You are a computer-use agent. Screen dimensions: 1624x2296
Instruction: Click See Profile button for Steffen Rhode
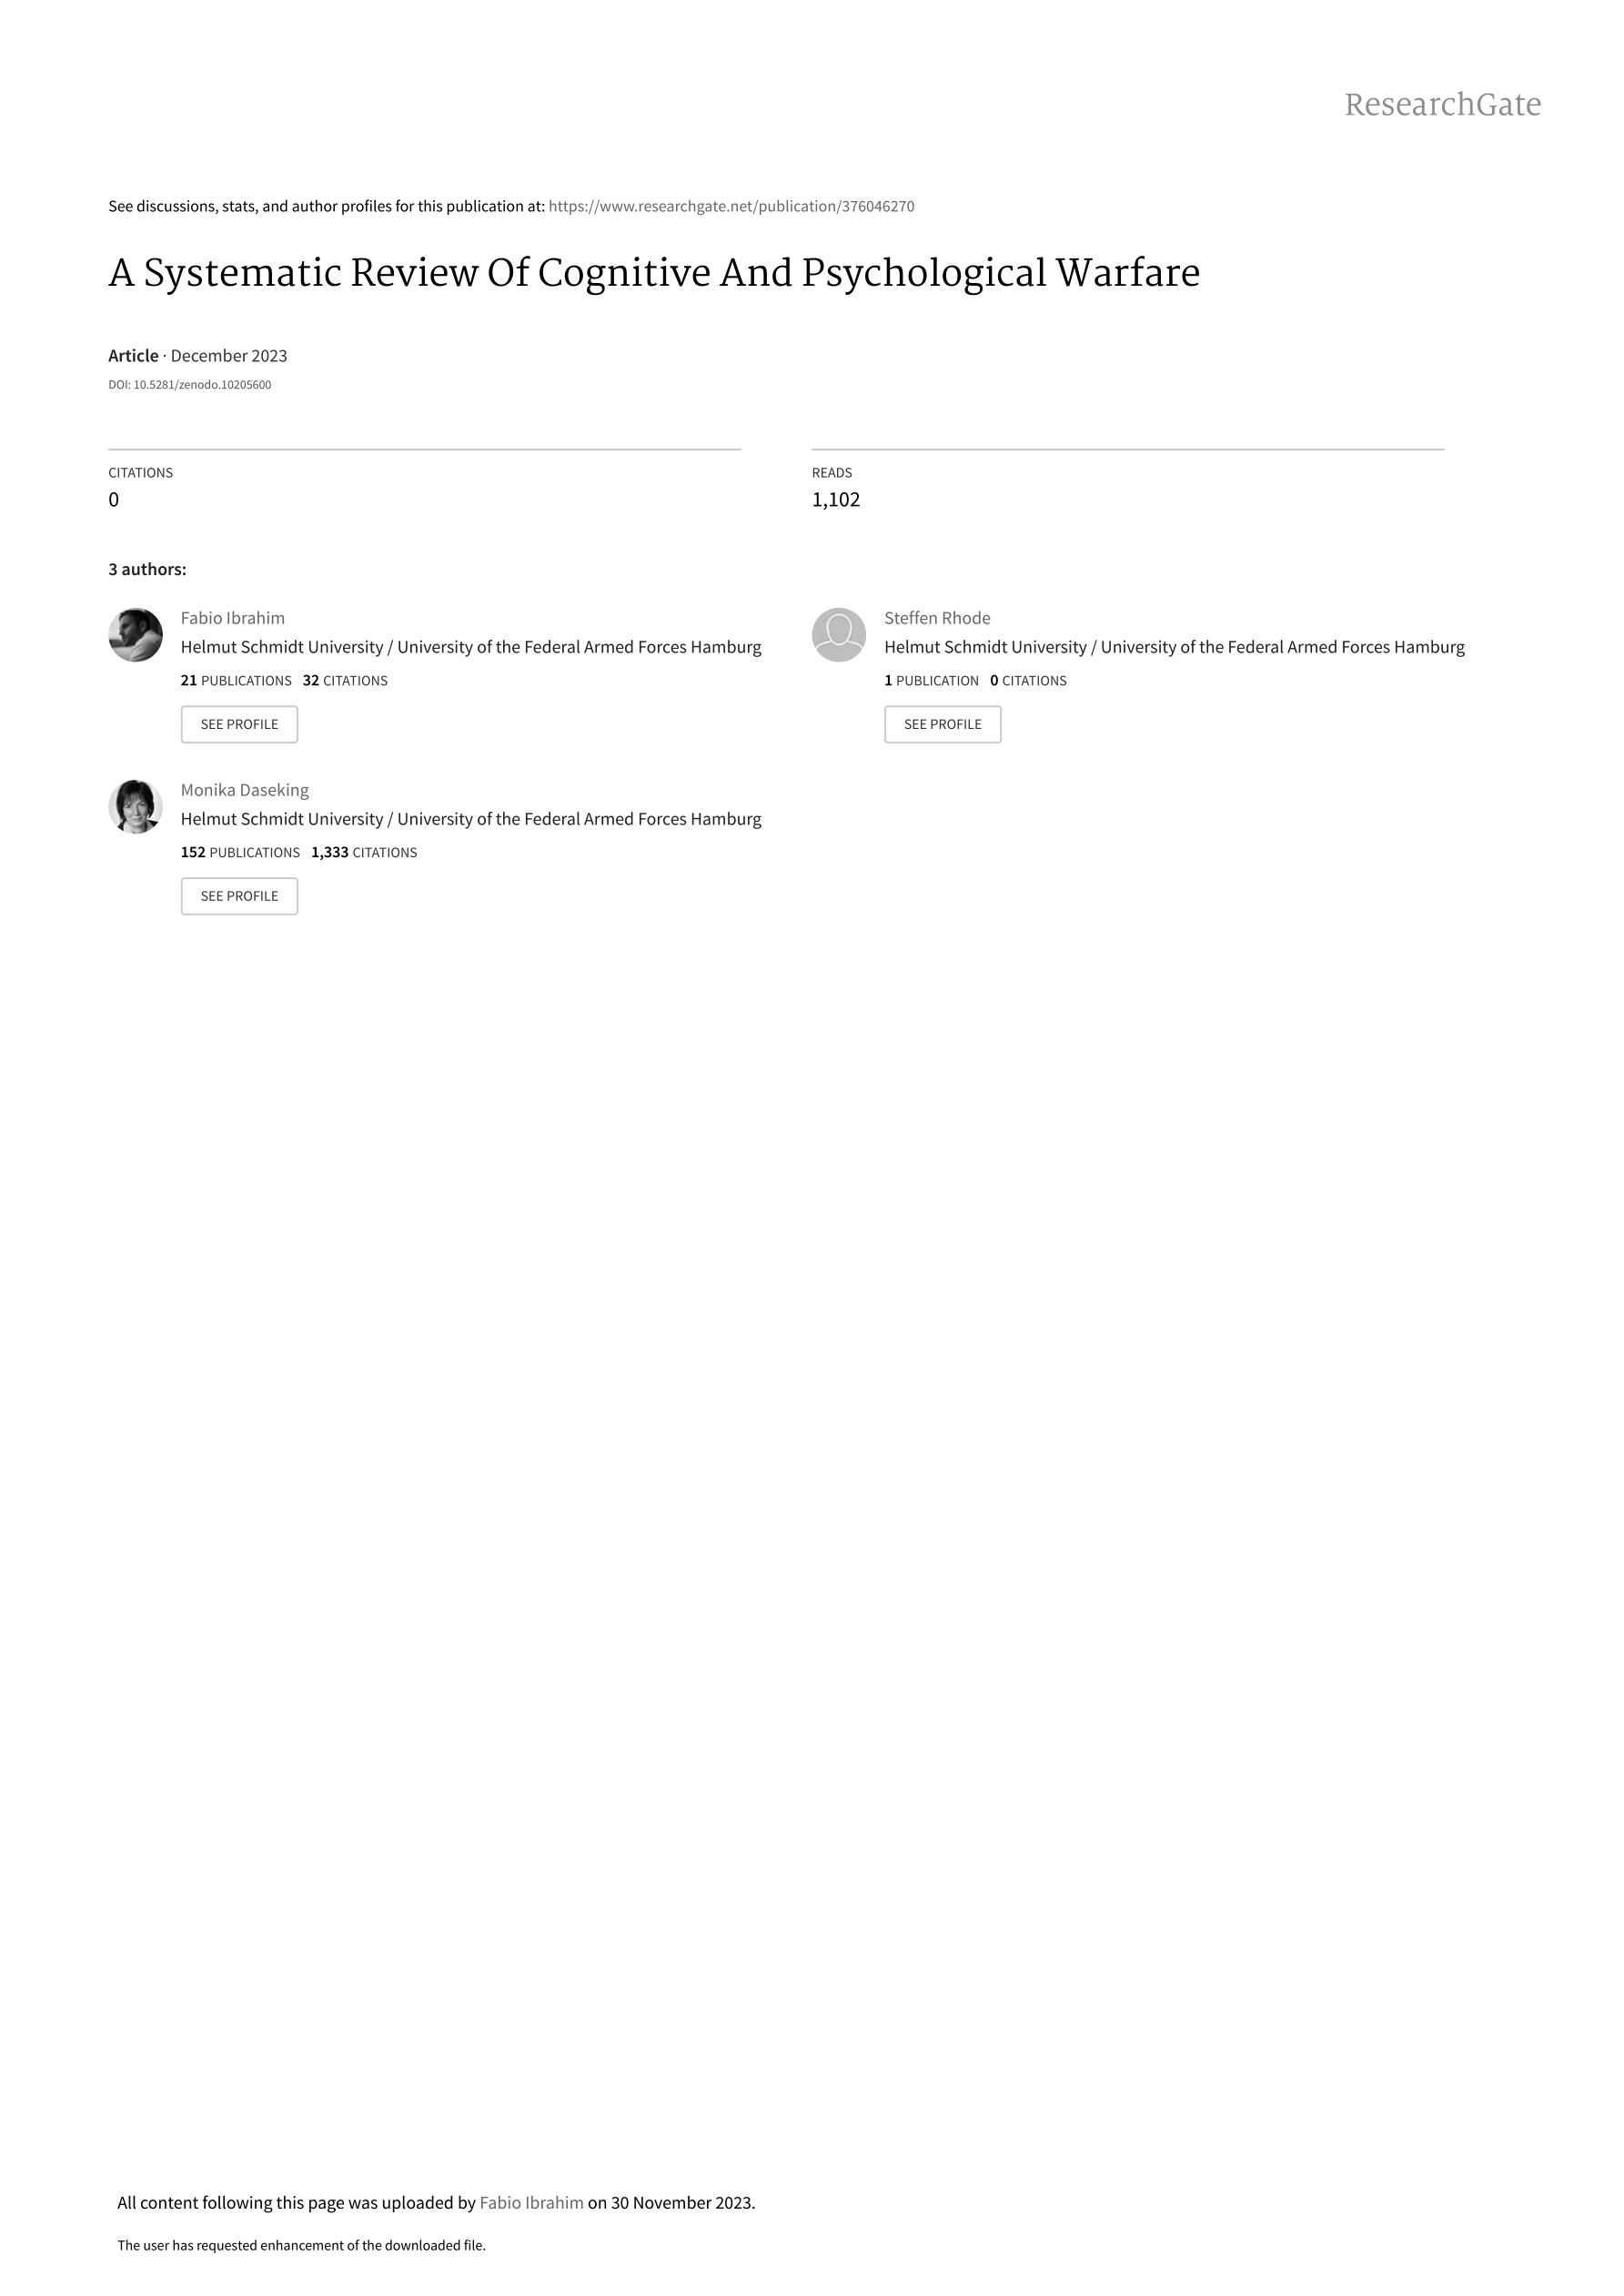pyautogui.click(x=942, y=724)
